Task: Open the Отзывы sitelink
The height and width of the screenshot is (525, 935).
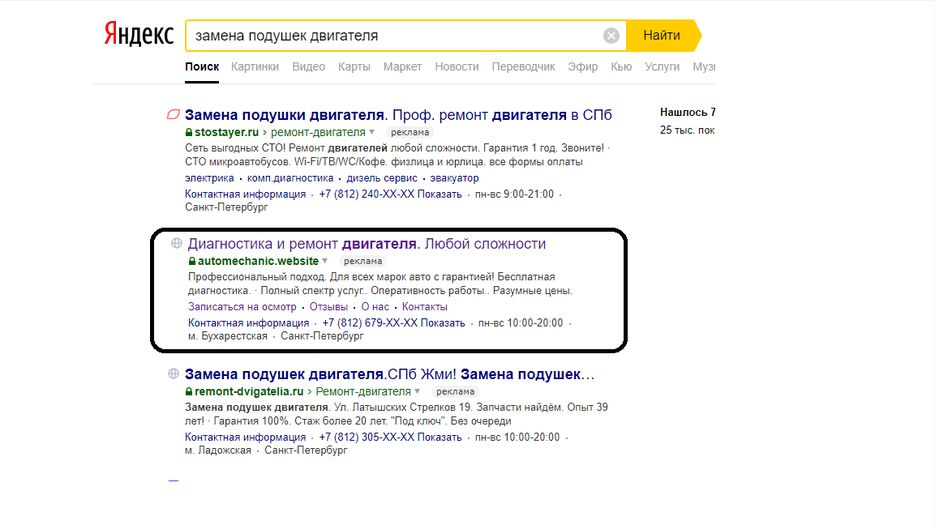Action: (329, 307)
